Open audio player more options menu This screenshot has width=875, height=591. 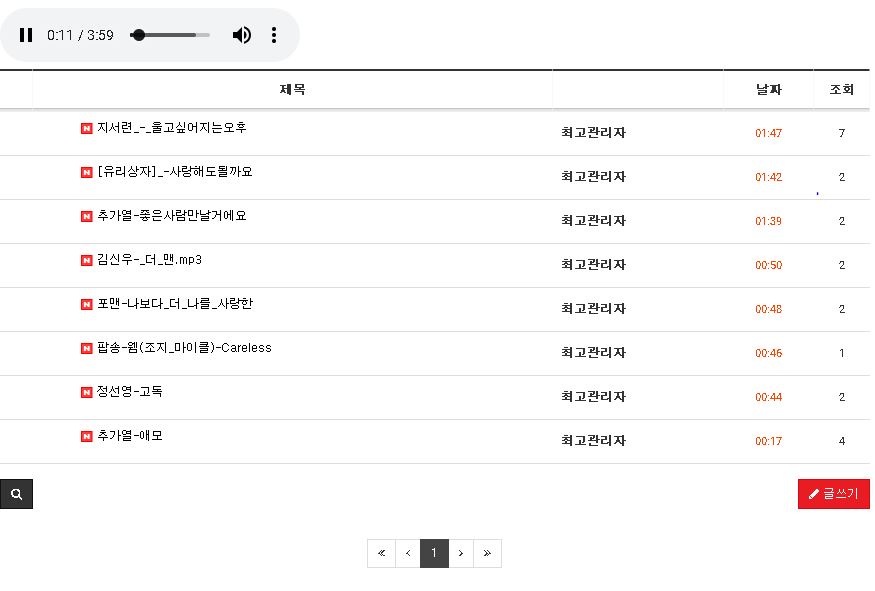274,35
